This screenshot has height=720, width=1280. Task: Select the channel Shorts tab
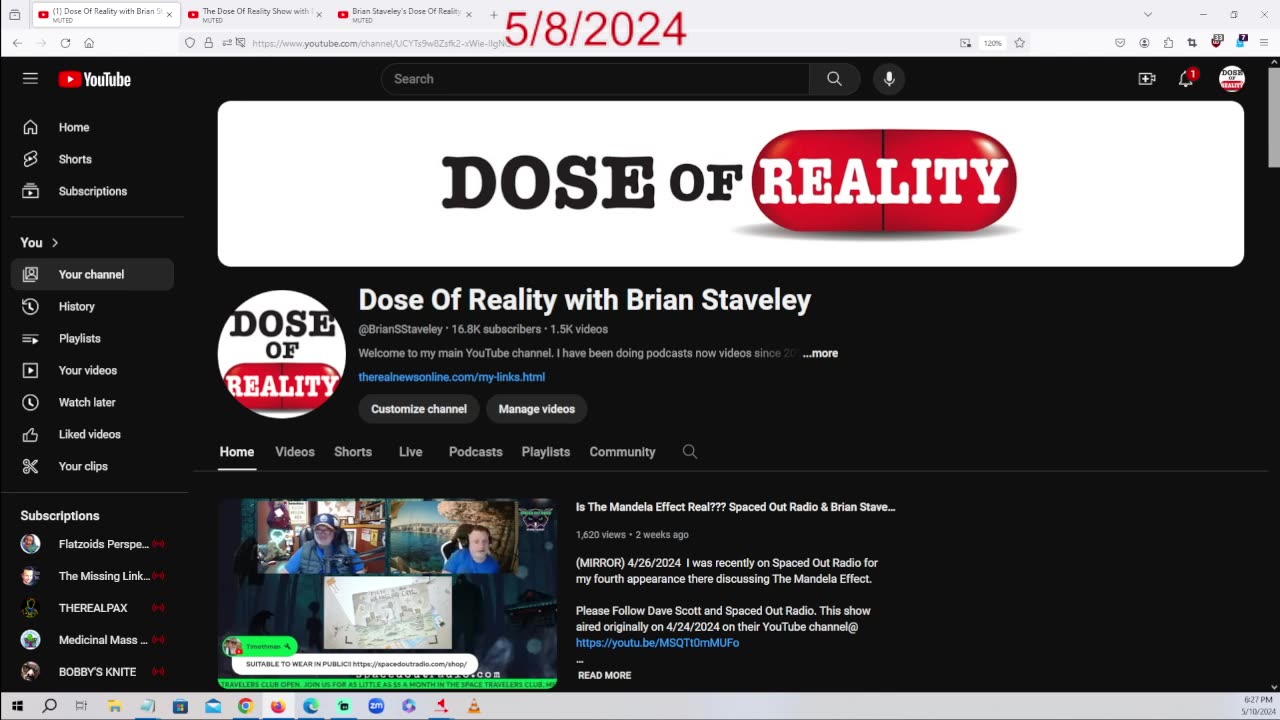[353, 452]
